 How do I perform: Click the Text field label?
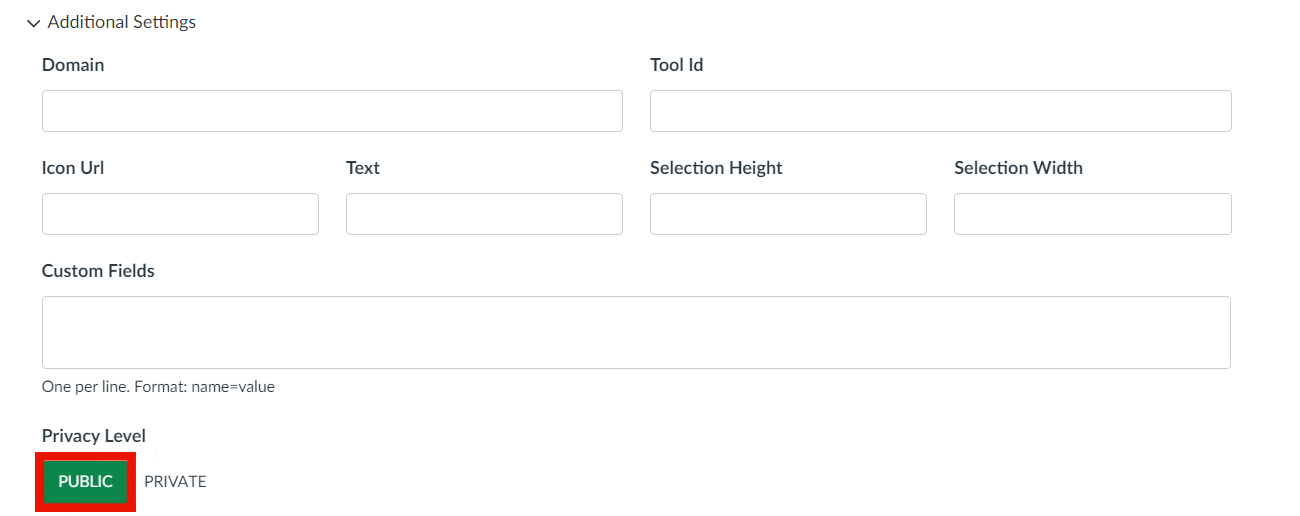(363, 168)
